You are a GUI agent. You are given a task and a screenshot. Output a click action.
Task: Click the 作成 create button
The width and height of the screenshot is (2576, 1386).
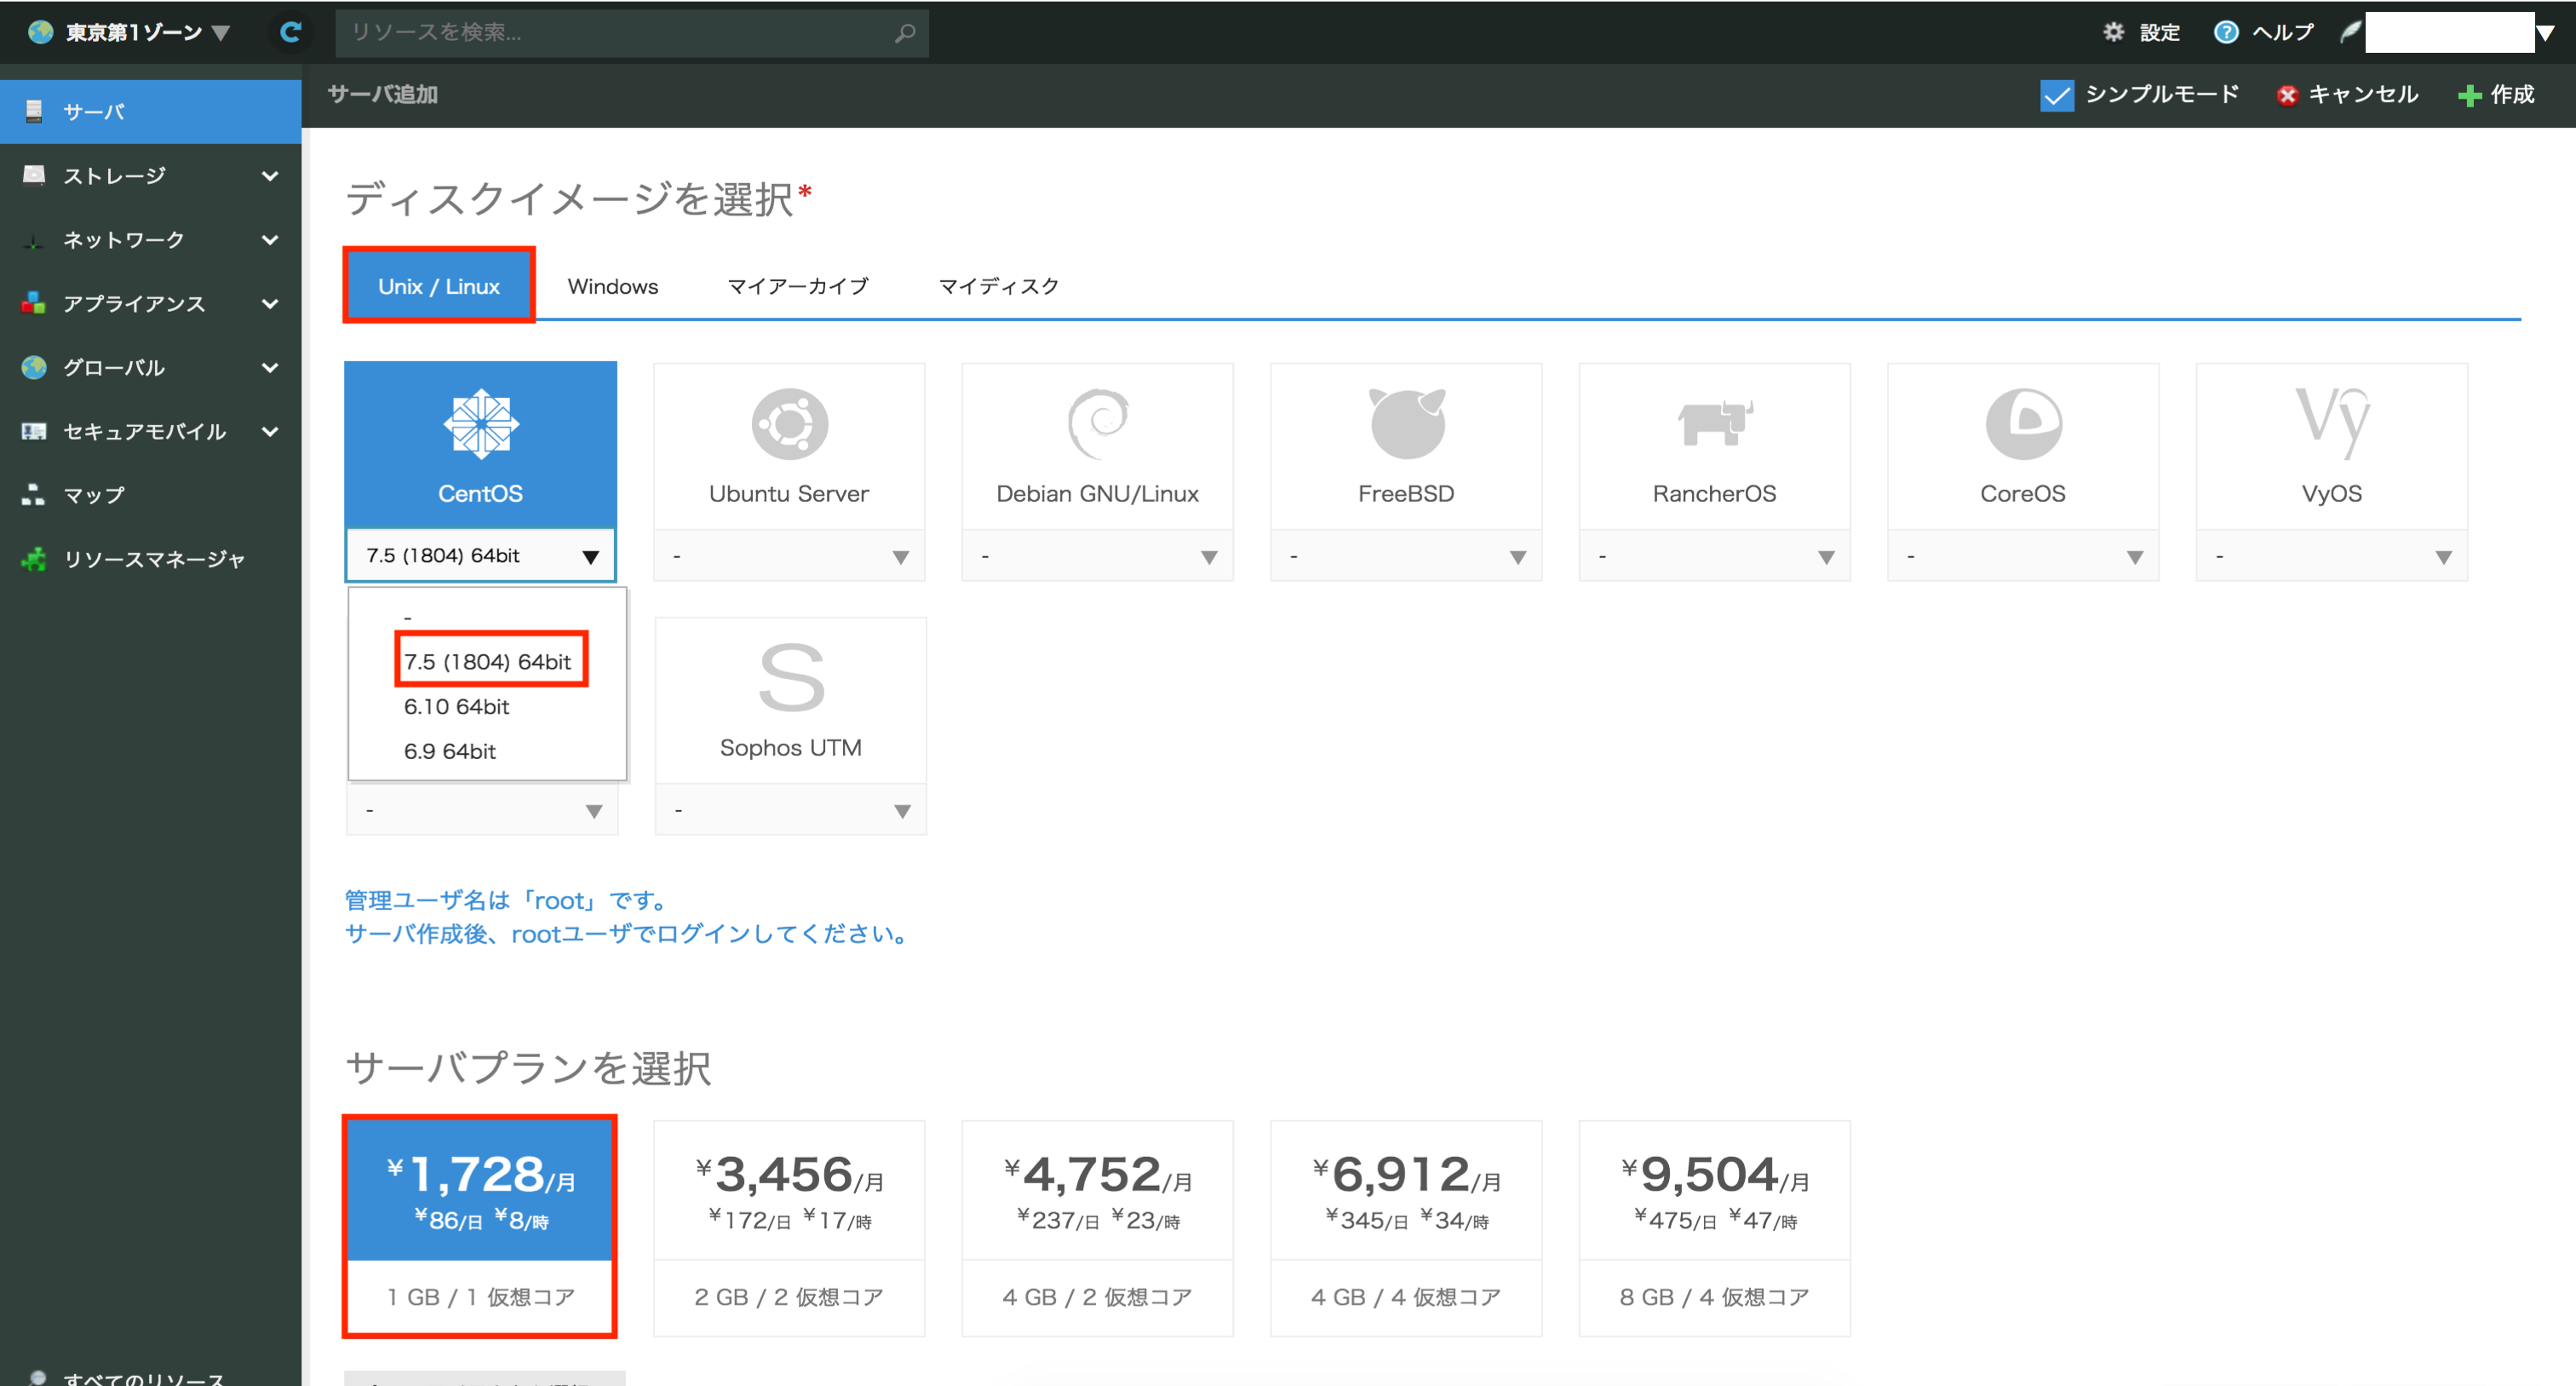(2497, 95)
